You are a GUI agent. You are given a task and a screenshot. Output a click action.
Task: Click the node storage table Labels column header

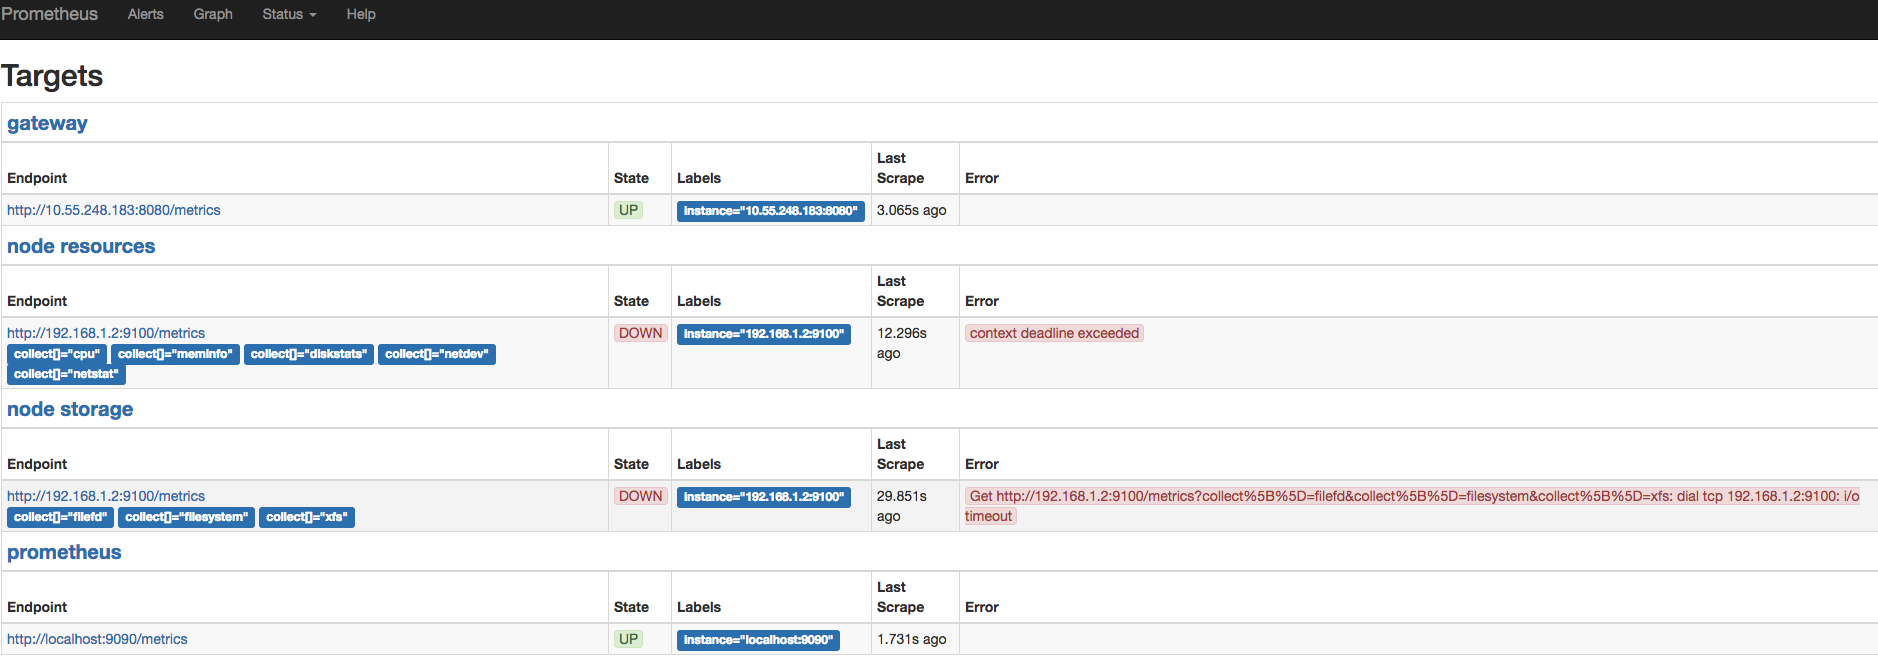click(699, 464)
